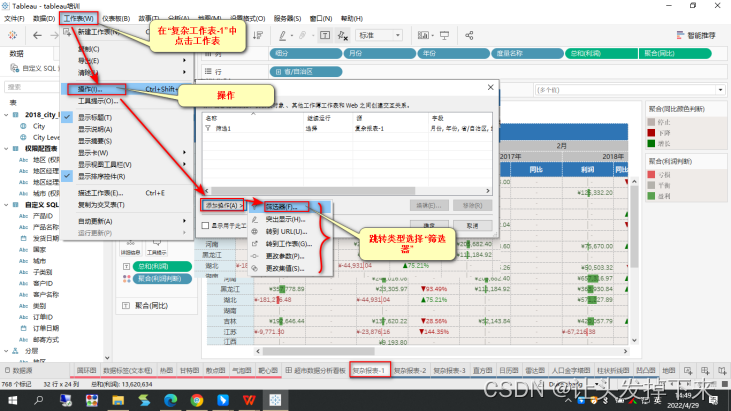Click the City geographic field icon
Screen dimensions: 731x411
pyautogui.click(x=23, y=126)
